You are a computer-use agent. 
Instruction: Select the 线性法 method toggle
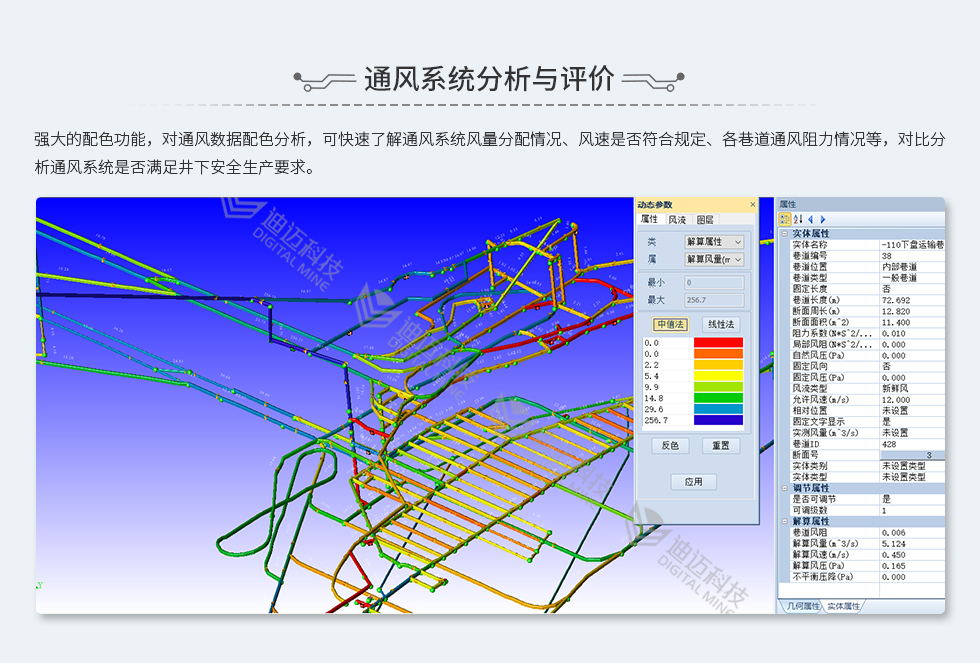click(719, 324)
